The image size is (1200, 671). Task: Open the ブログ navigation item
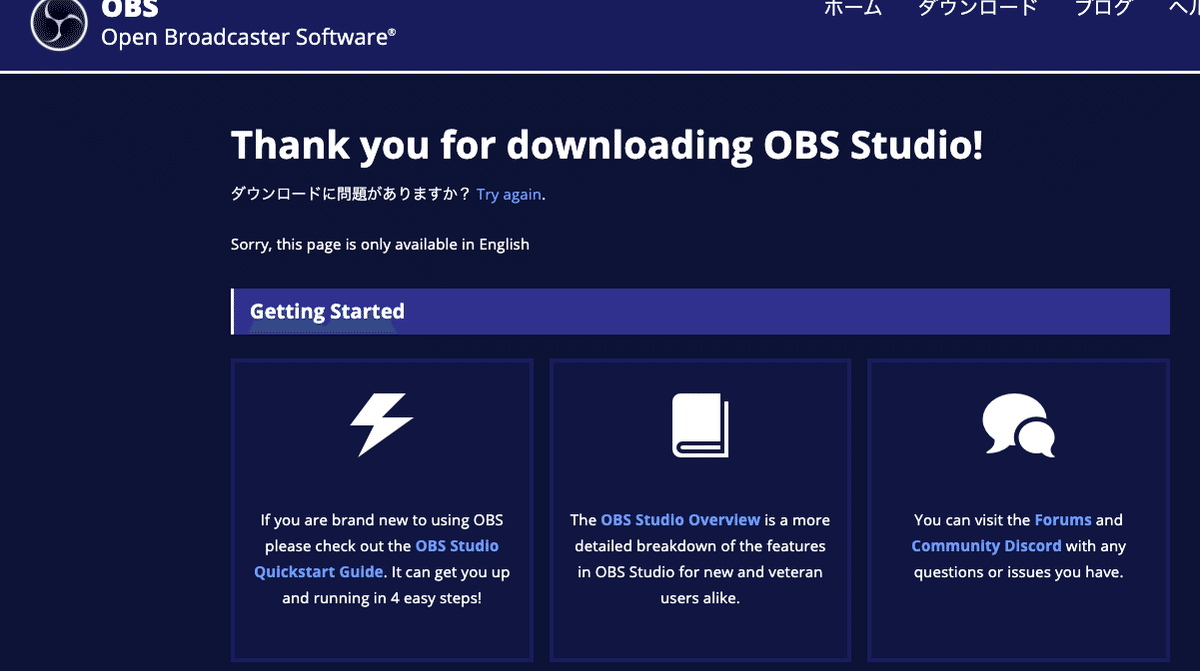coord(1103,8)
